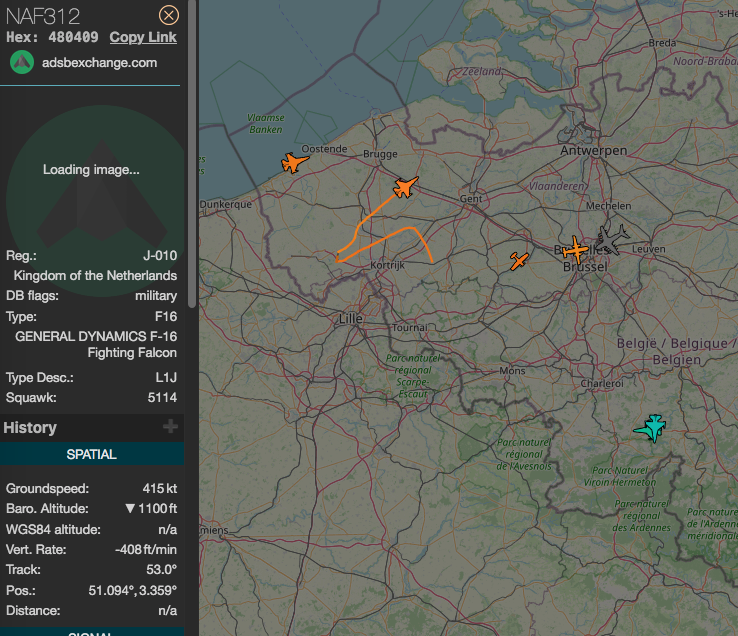Close the NAF312 aircraft info panel
This screenshot has height=636, width=738.
point(168,16)
